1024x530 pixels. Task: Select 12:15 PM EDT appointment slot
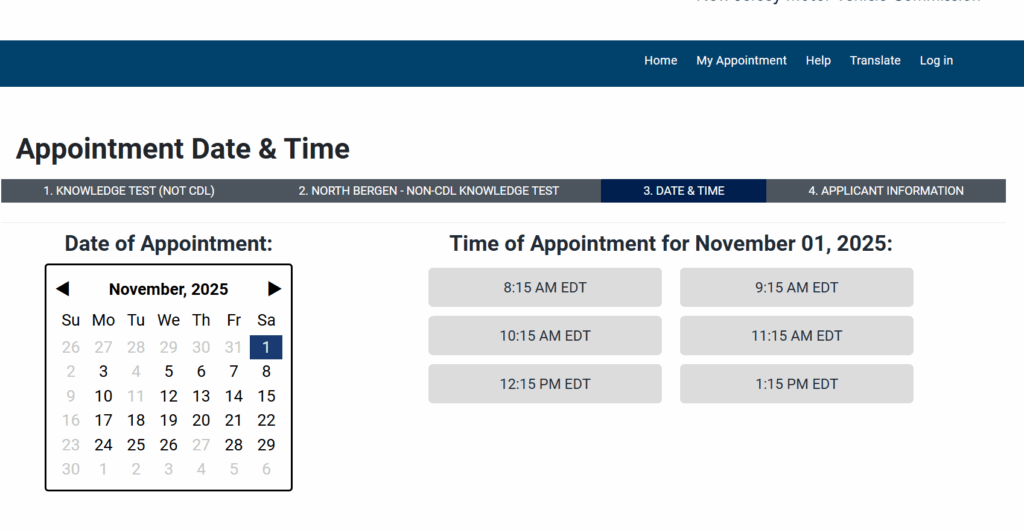click(x=545, y=384)
